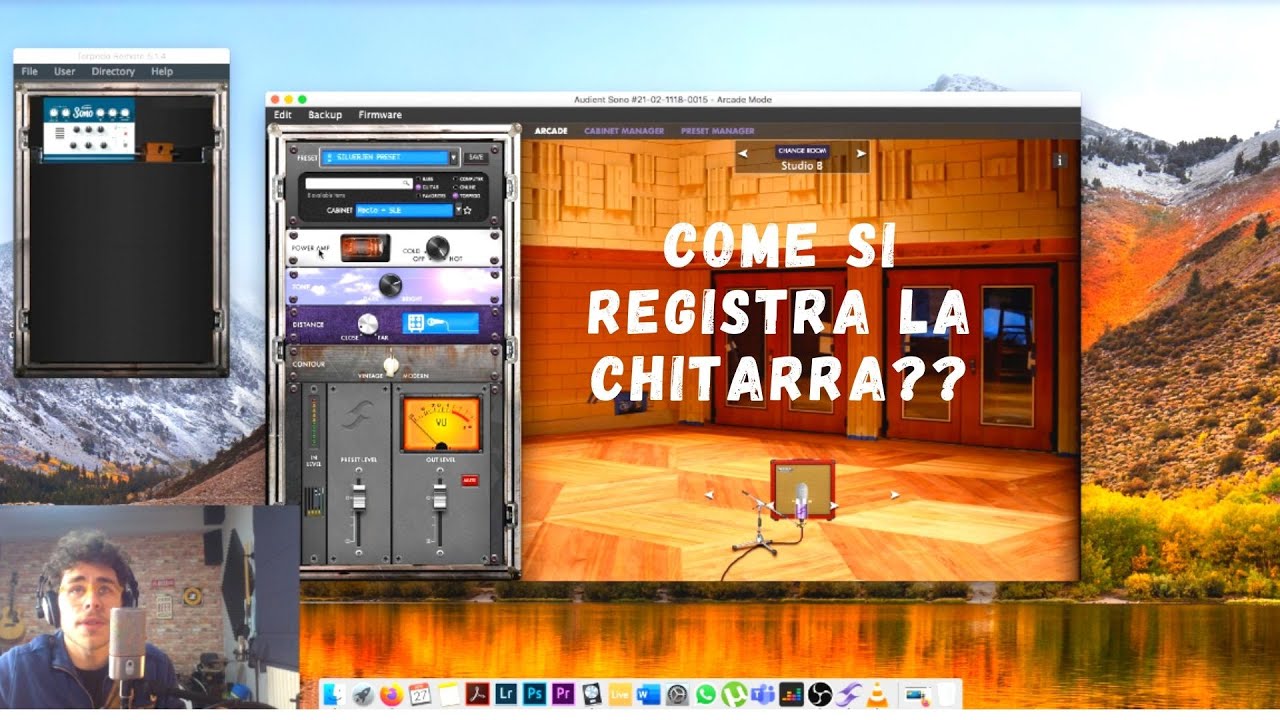Open the User menu in the Torpedo Remote window

(65, 72)
